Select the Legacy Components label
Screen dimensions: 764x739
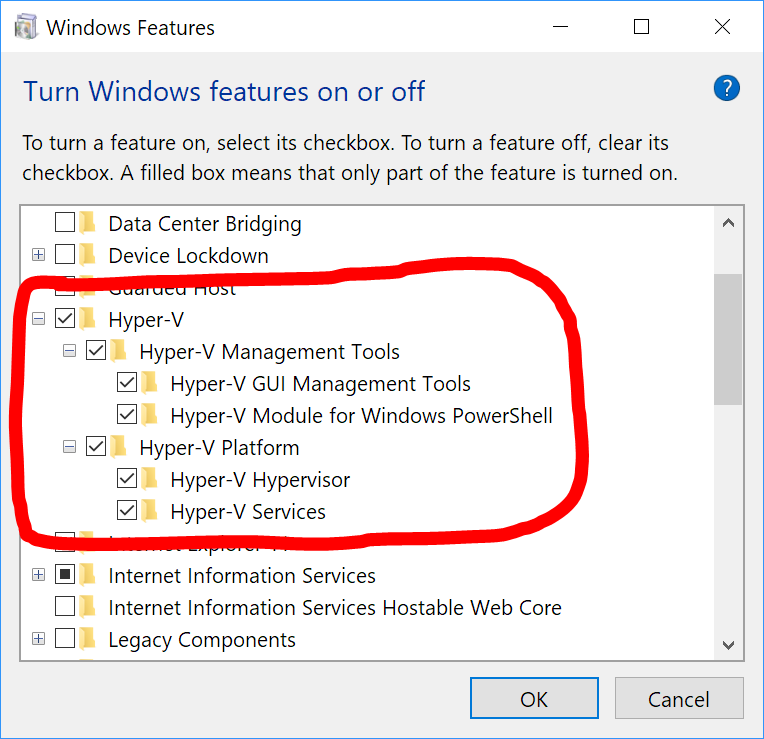pos(202,640)
